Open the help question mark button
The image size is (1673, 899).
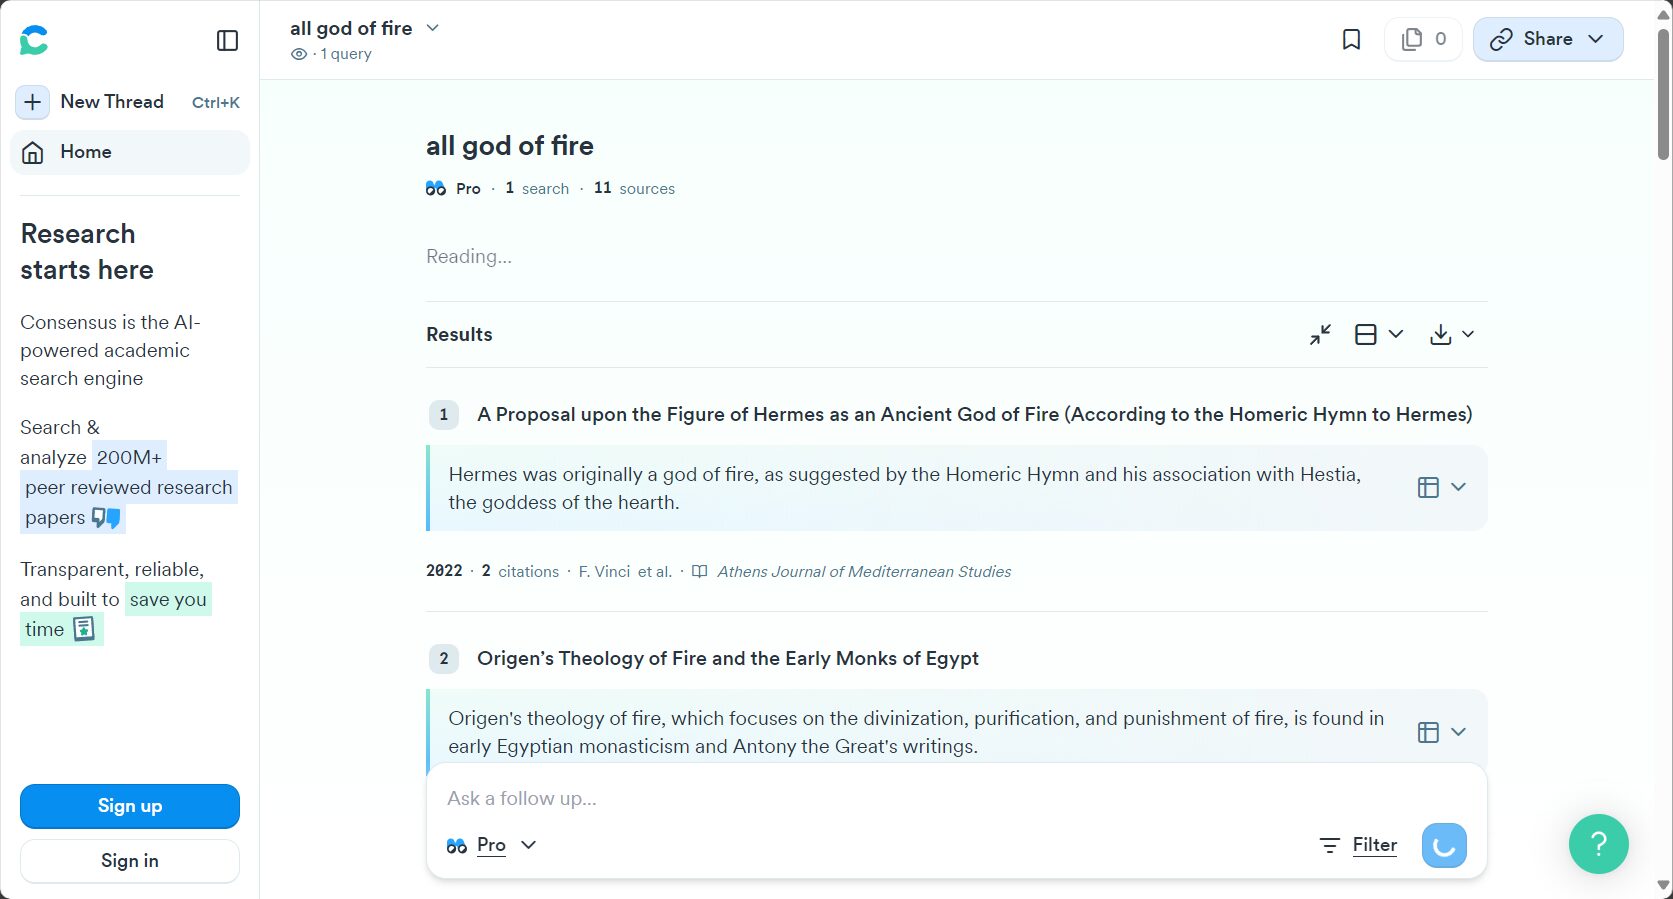pos(1598,844)
